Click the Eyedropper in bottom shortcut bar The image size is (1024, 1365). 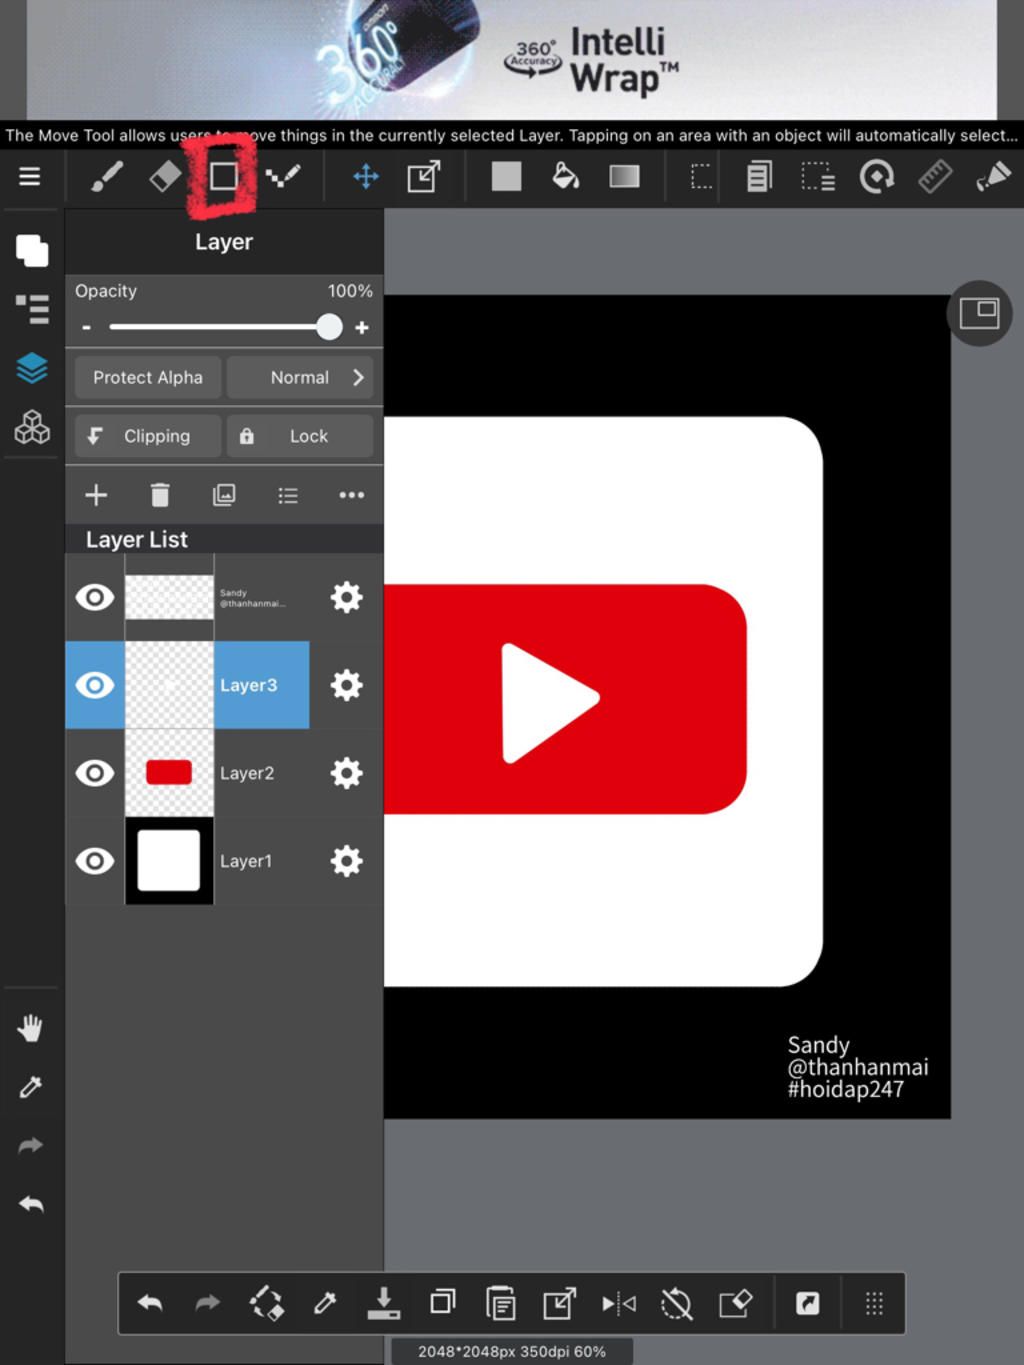(325, 1303)
